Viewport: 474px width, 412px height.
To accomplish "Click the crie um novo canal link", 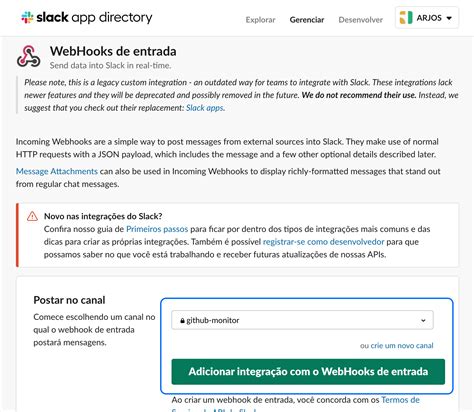I will click(x=402, y=345).
